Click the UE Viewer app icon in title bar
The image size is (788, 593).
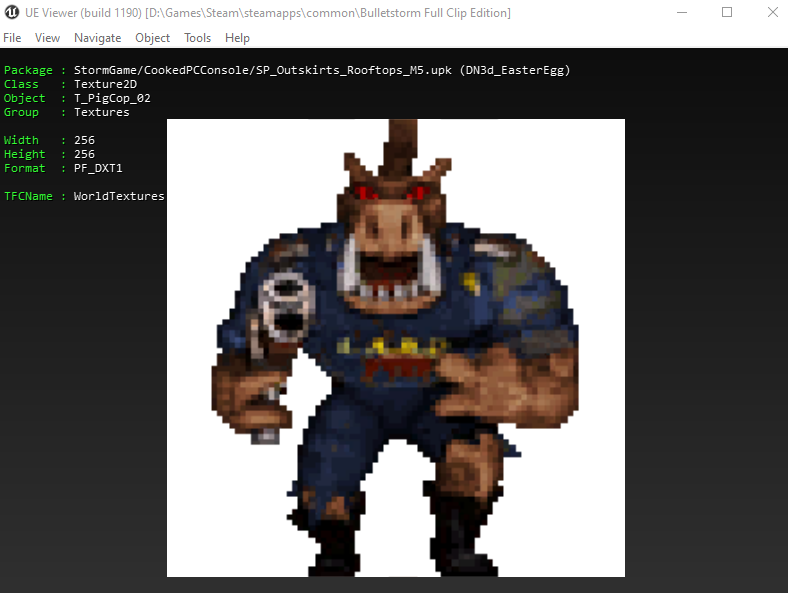pos(12,12)
